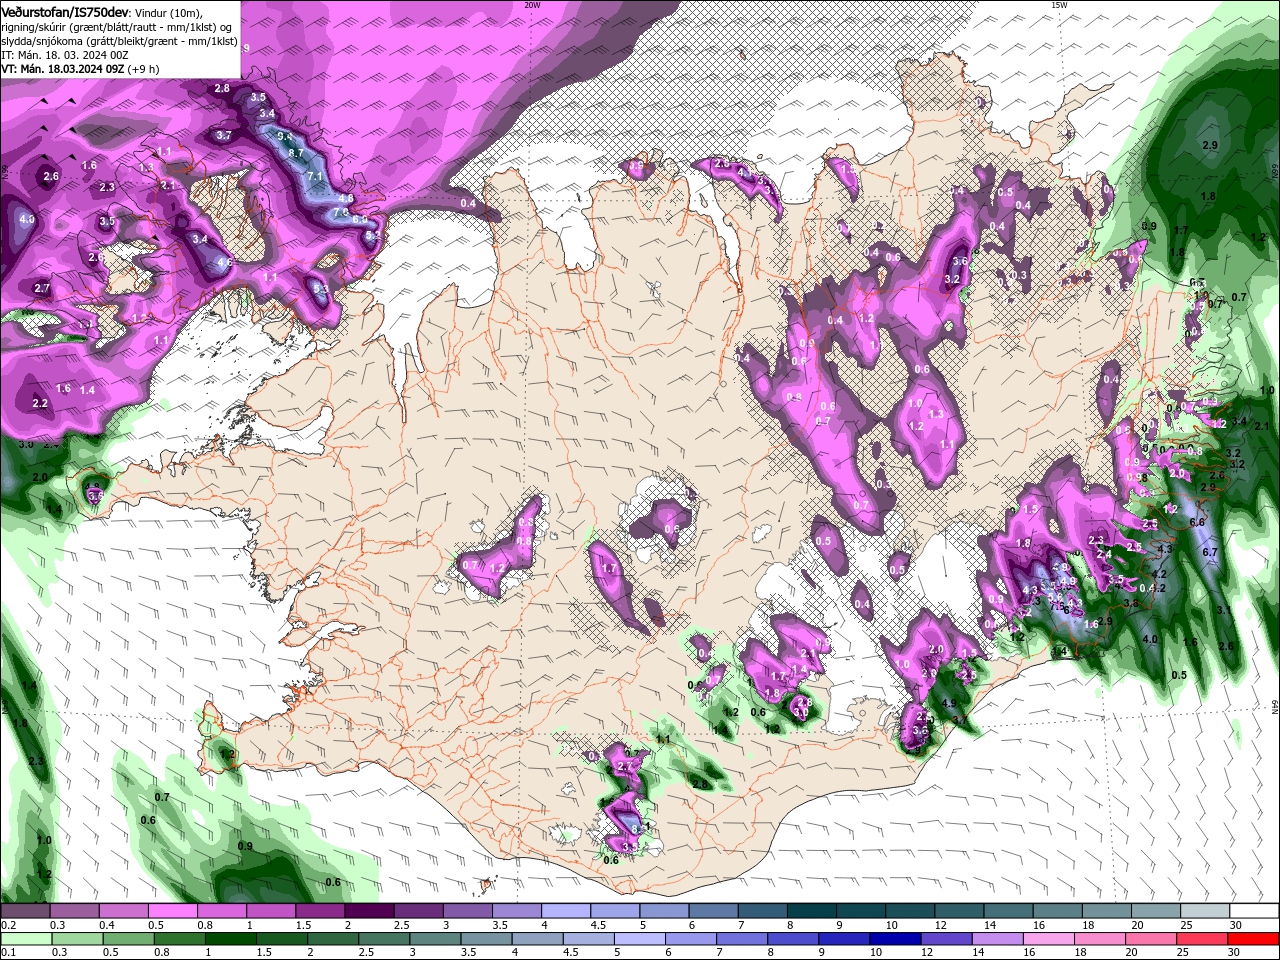Screen dimensions: 1280x960
Task: Click the 'Vindur (10m)' caption text
Action: tap(169, 13)
